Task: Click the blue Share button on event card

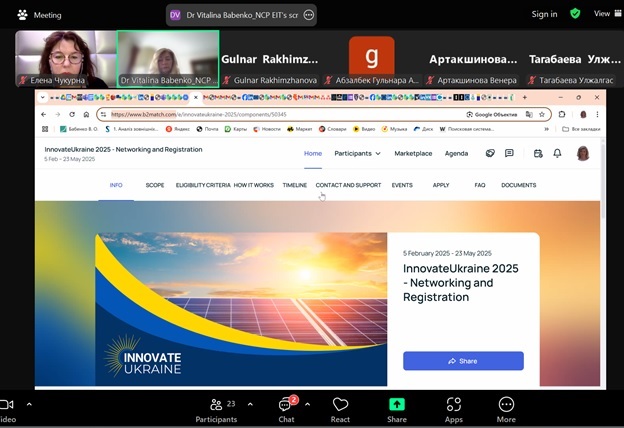Action: [x=463, y=361]
